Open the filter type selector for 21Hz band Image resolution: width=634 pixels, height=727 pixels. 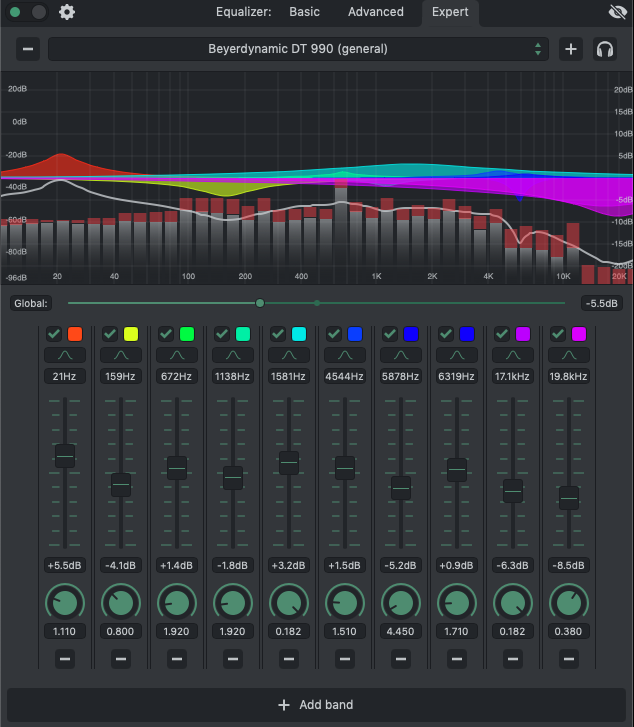coord(65,355)
